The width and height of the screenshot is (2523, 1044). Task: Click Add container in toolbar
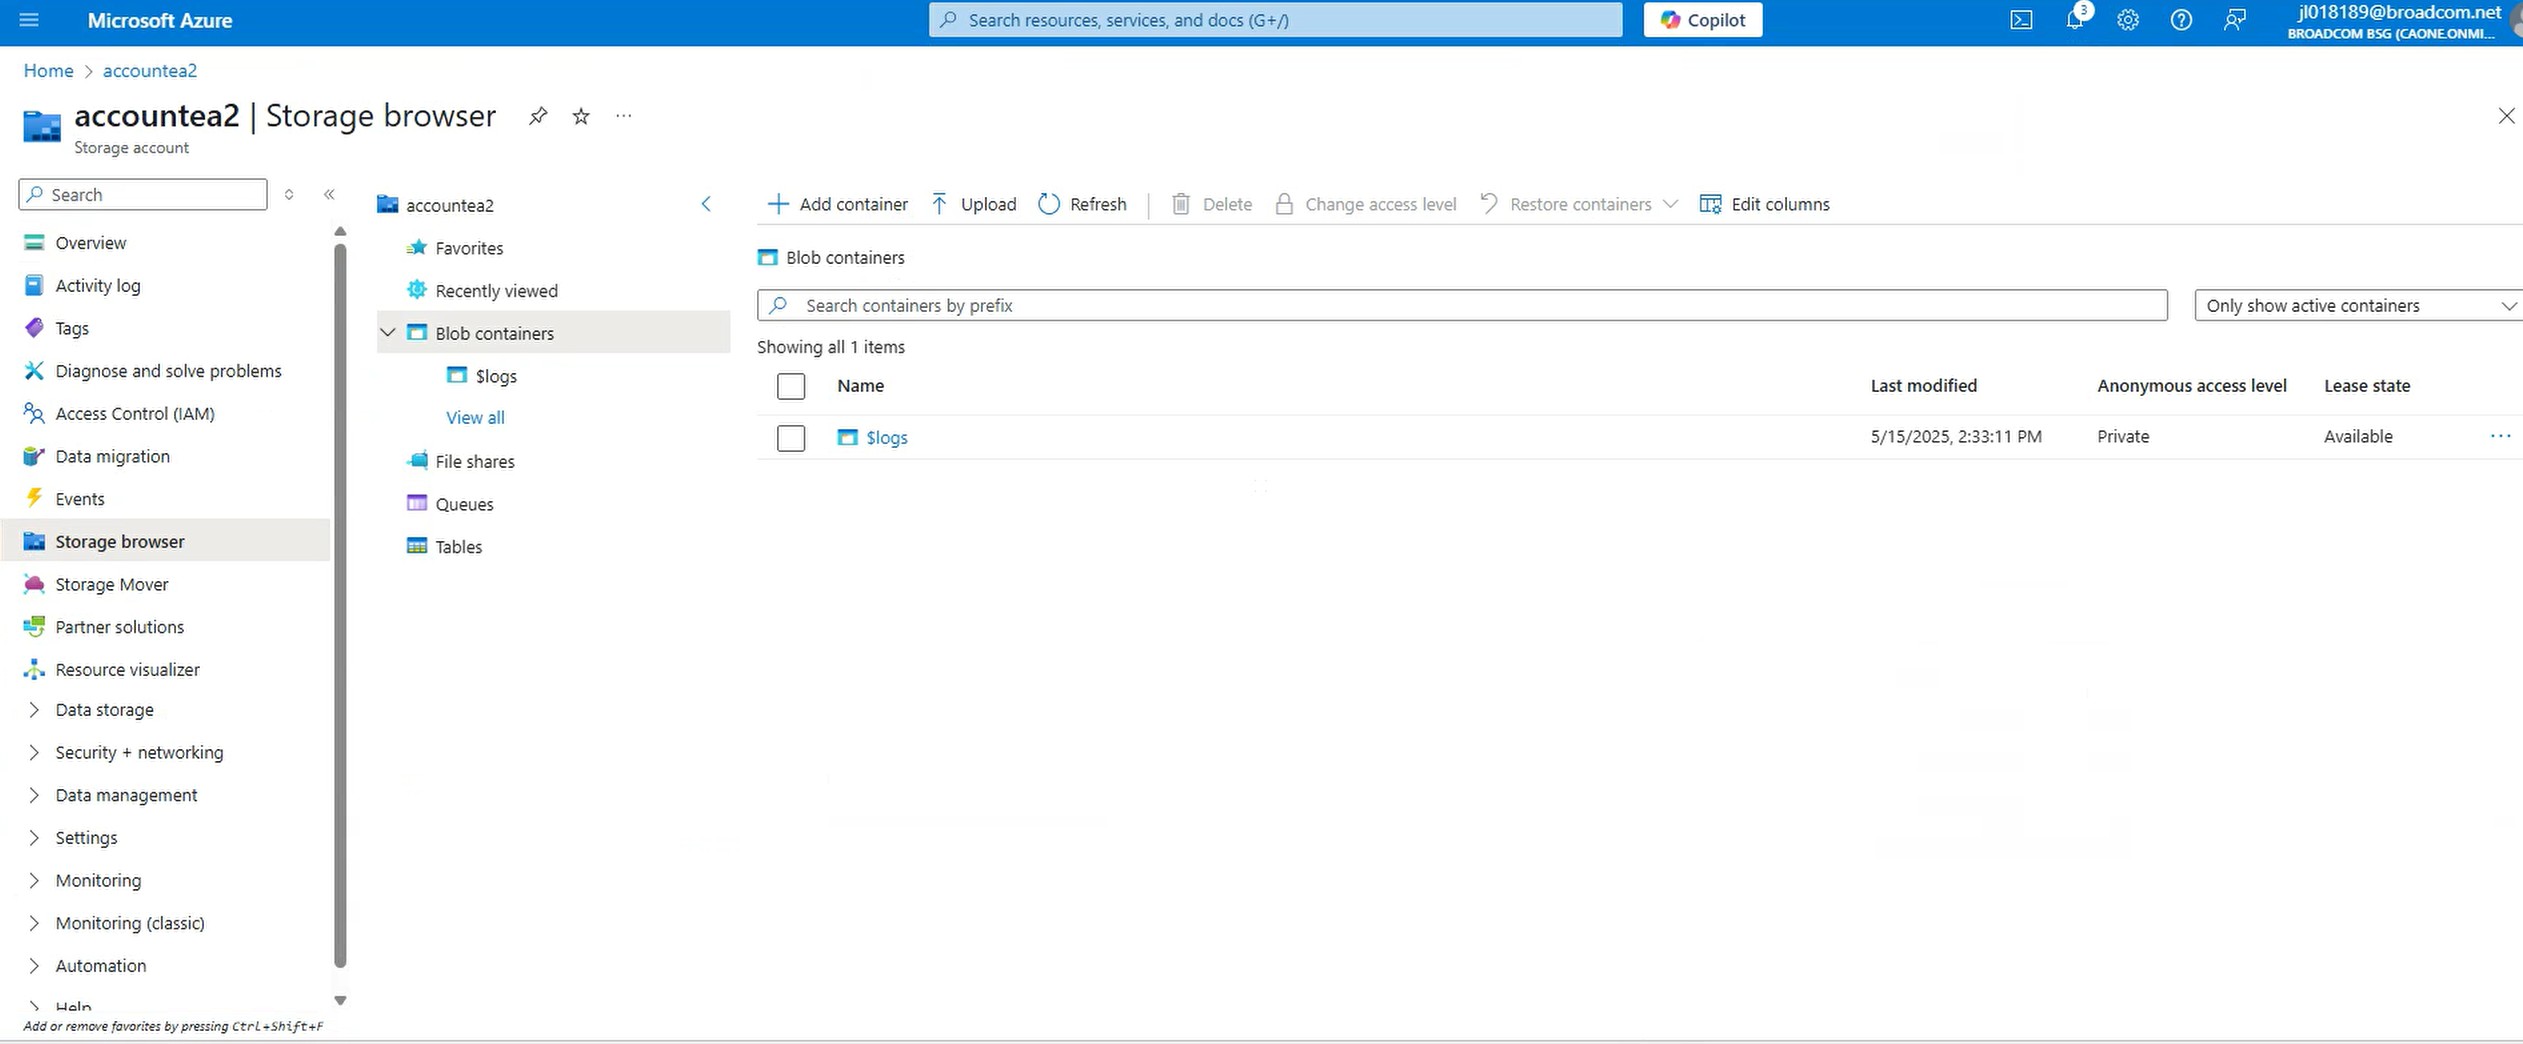(838, 204)
